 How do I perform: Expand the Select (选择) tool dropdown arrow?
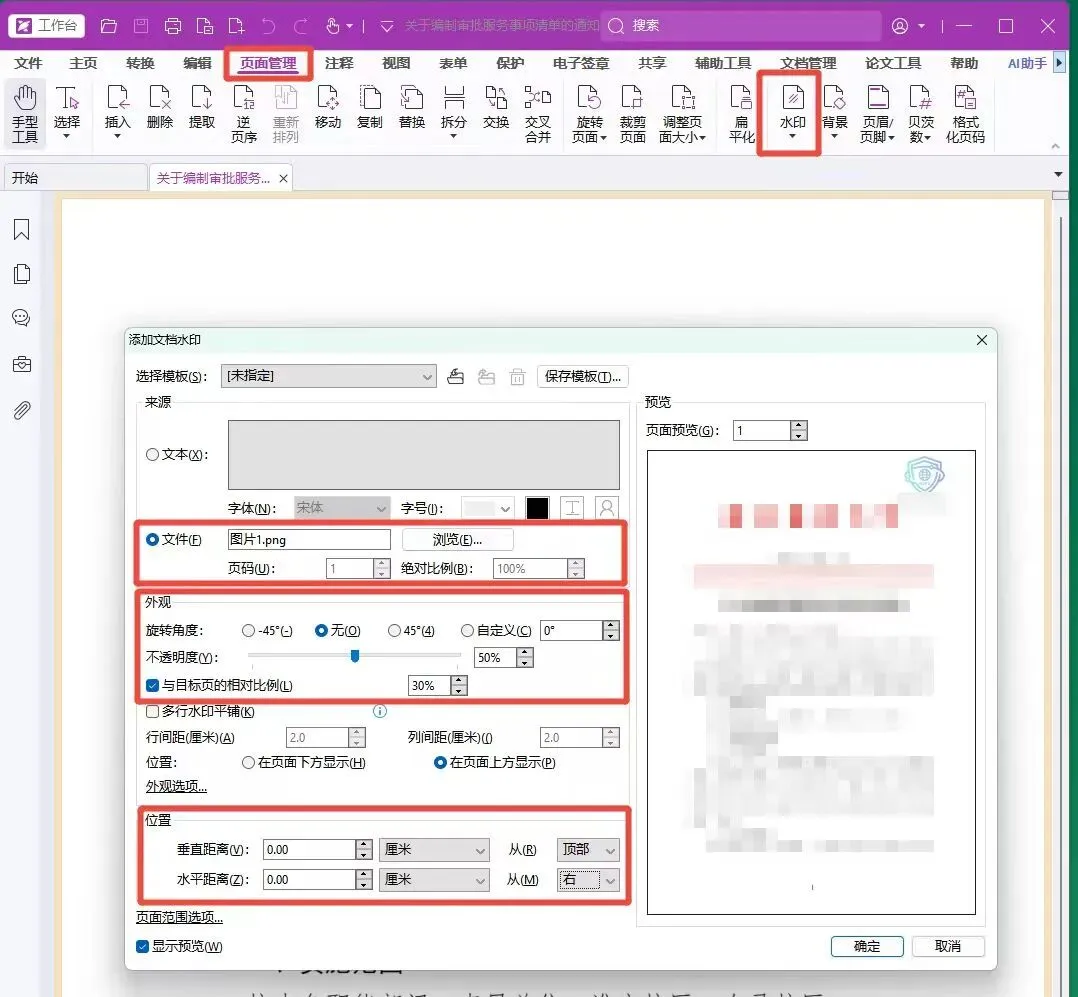click(x=67, y=136)
